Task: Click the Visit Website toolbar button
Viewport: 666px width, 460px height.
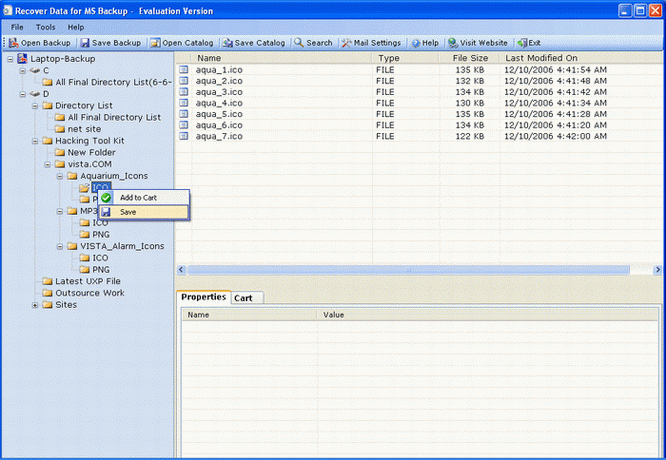Action: (478, 43)
